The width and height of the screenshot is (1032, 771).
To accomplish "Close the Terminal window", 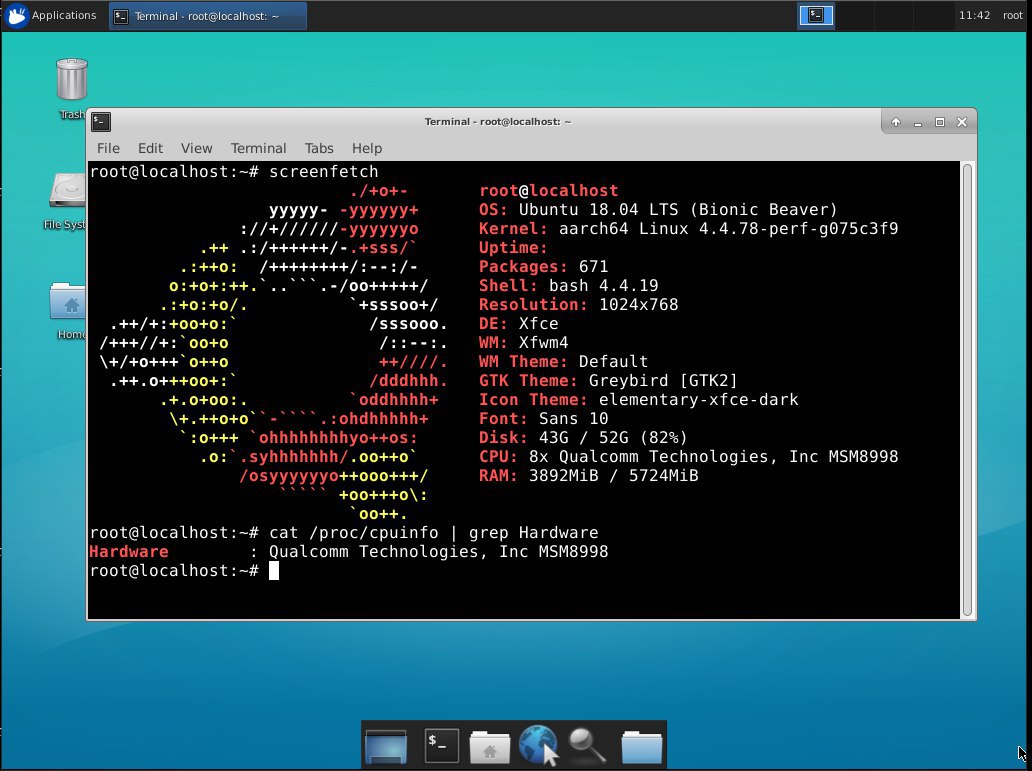I will pyautogui.click(x=962, y=122).
